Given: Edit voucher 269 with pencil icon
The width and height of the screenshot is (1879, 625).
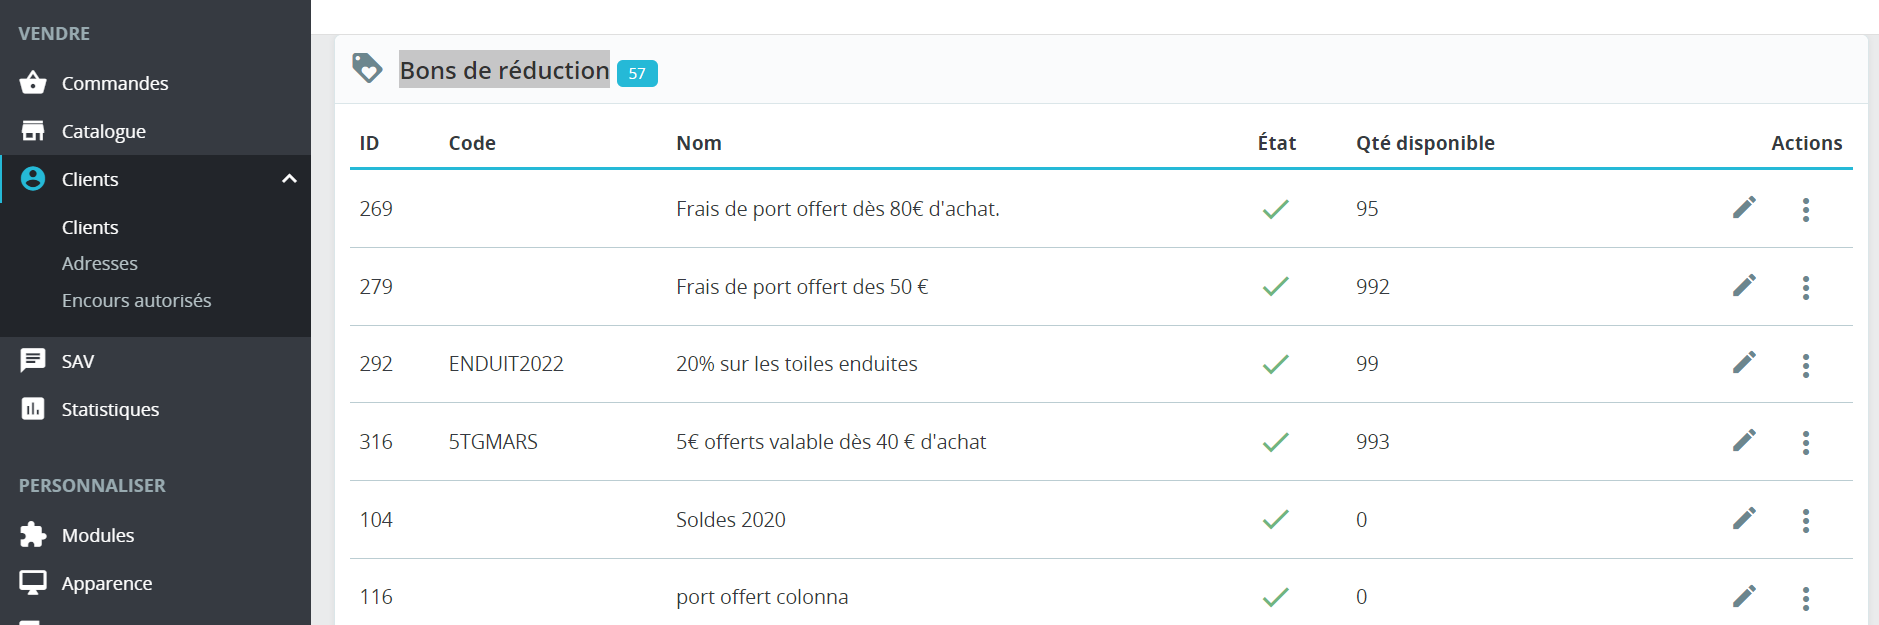Looking at the screenshot, I should tap(1744, 208).
